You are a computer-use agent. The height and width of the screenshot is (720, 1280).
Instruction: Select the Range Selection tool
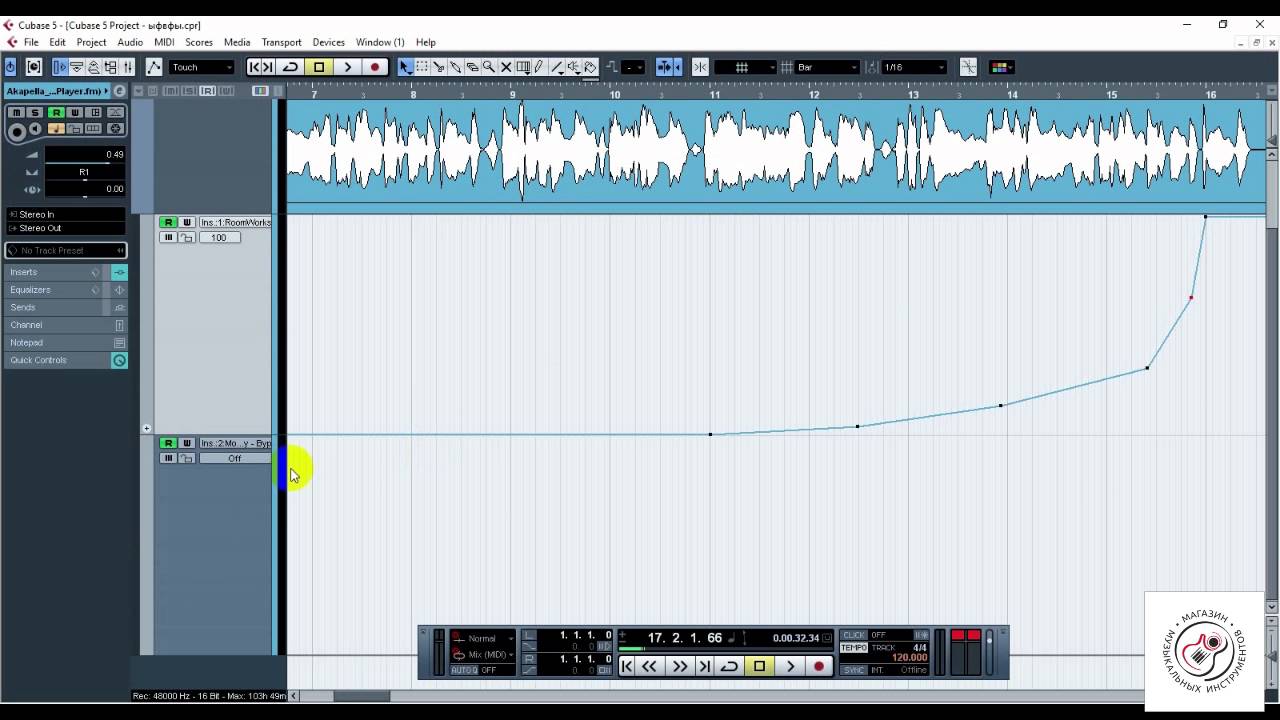(422, 67)
